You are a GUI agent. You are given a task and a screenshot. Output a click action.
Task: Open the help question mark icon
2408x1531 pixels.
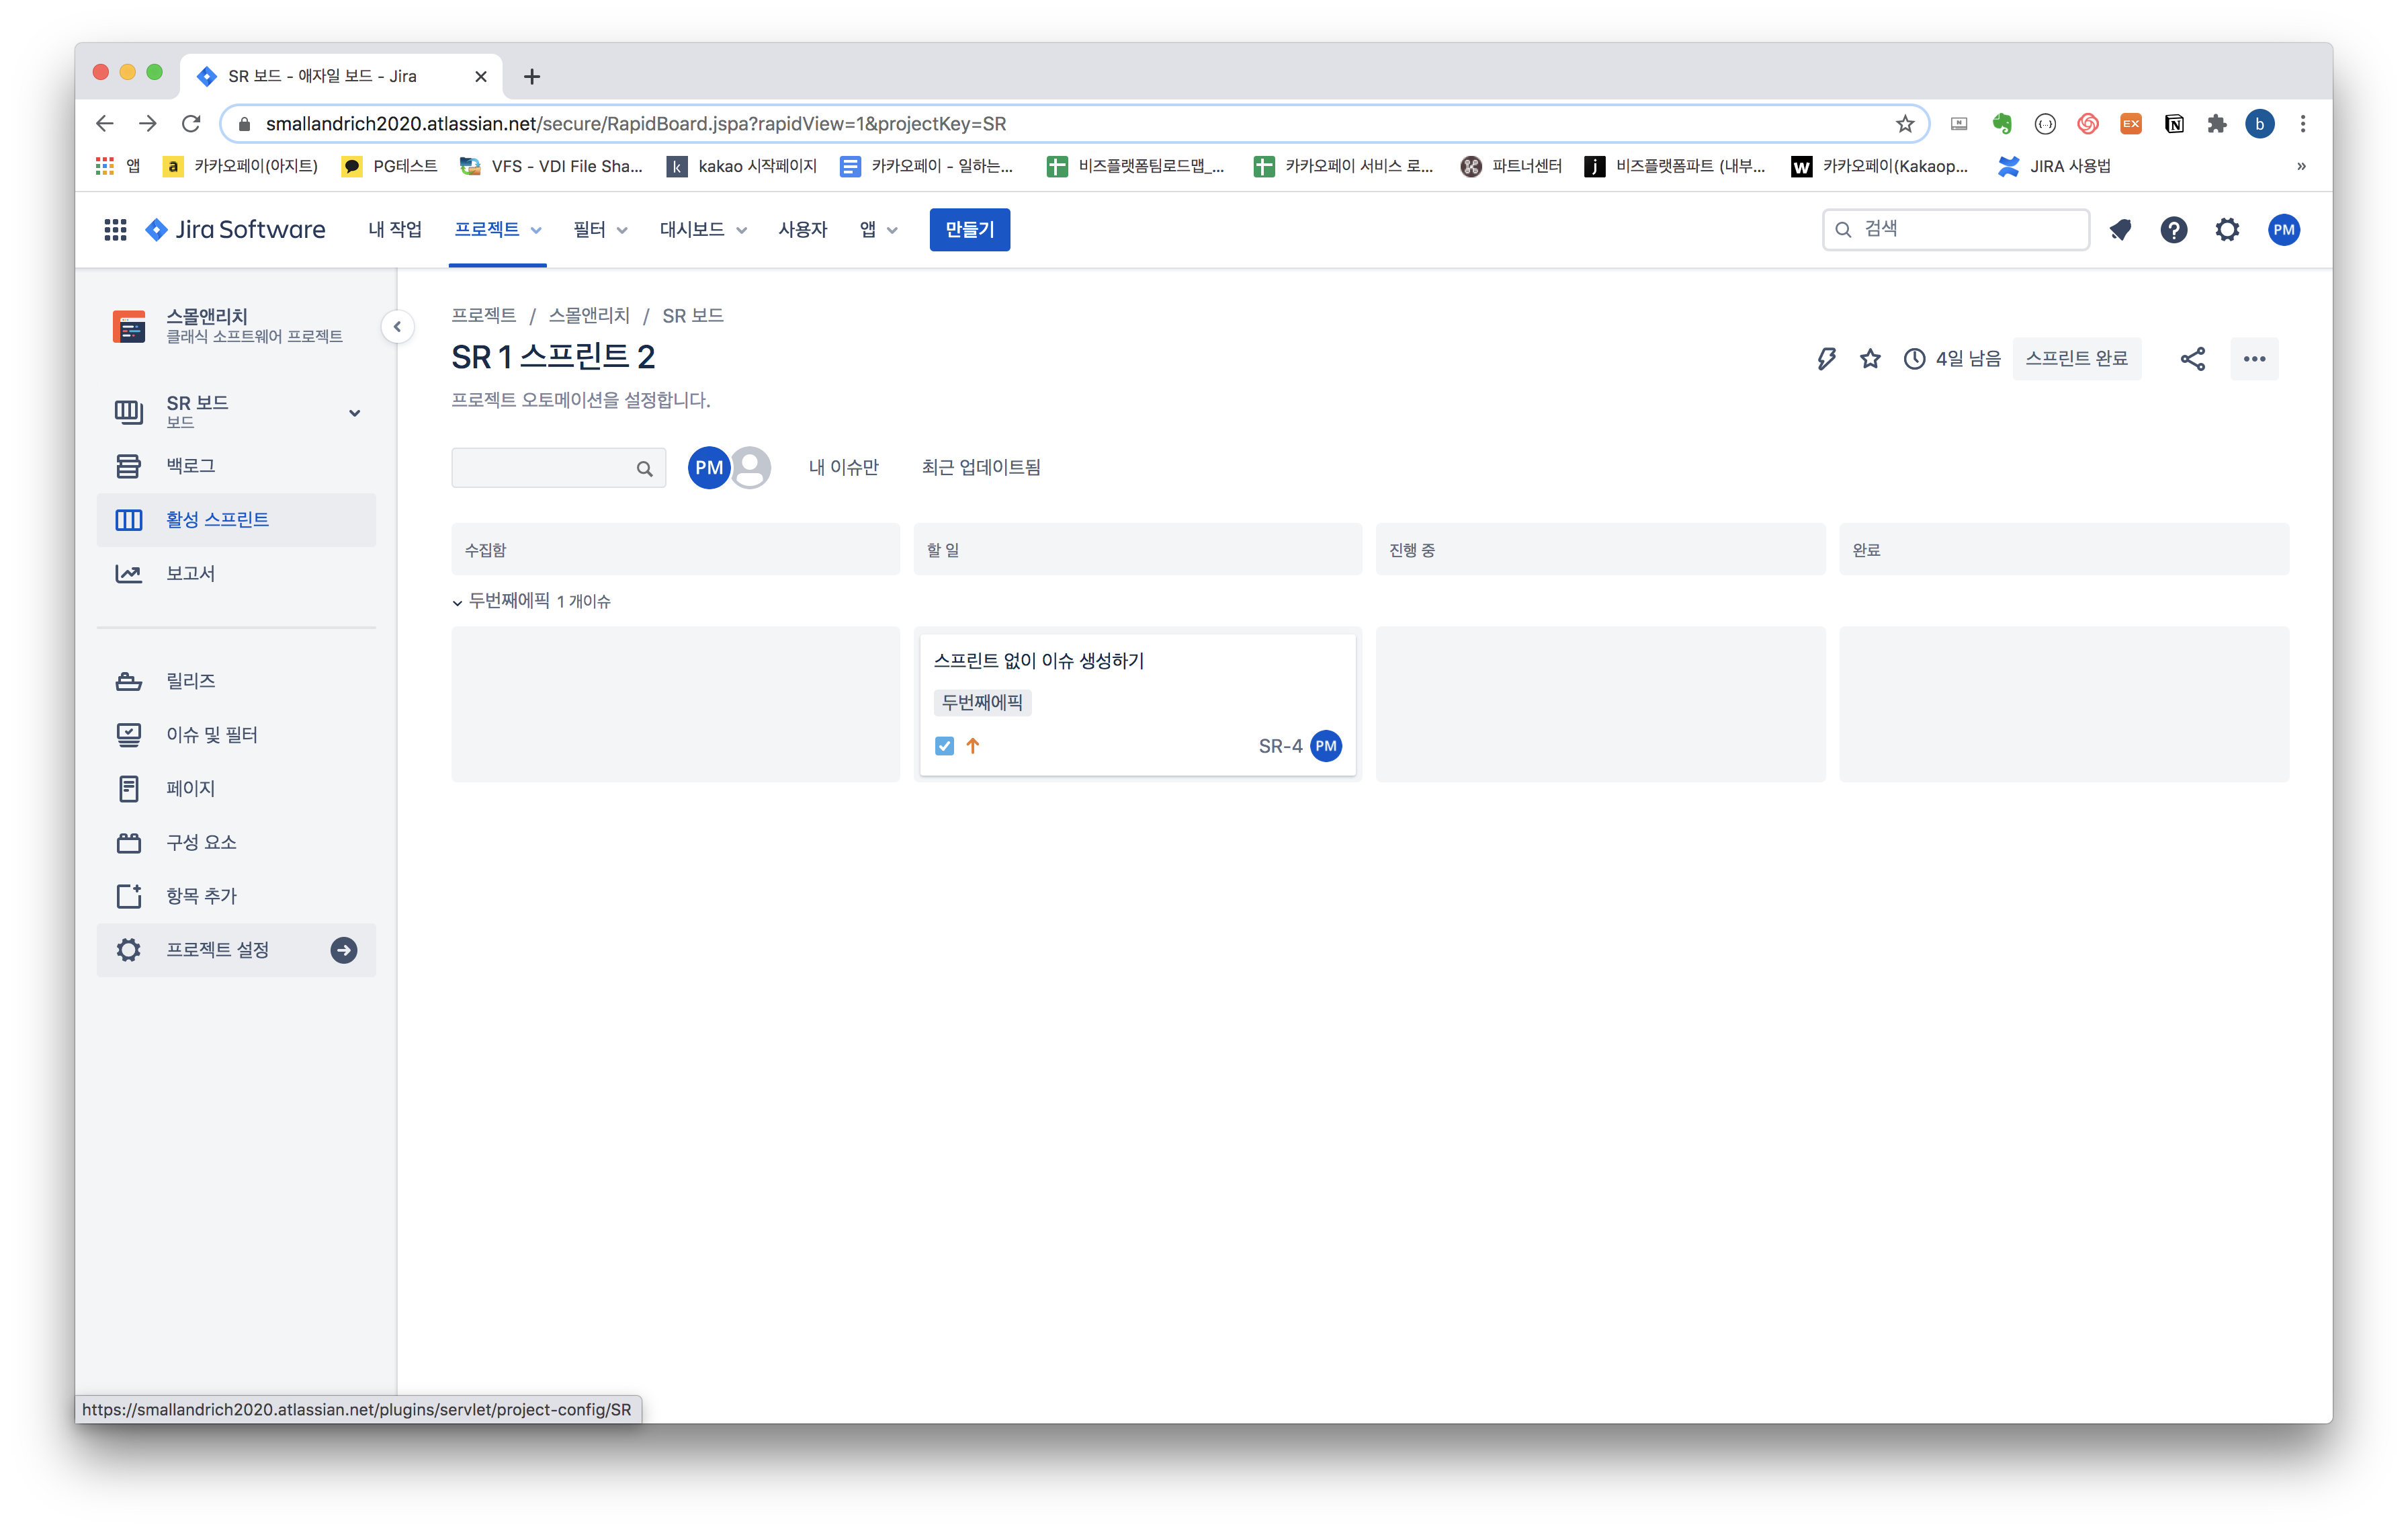click(x=2173, y=230)
